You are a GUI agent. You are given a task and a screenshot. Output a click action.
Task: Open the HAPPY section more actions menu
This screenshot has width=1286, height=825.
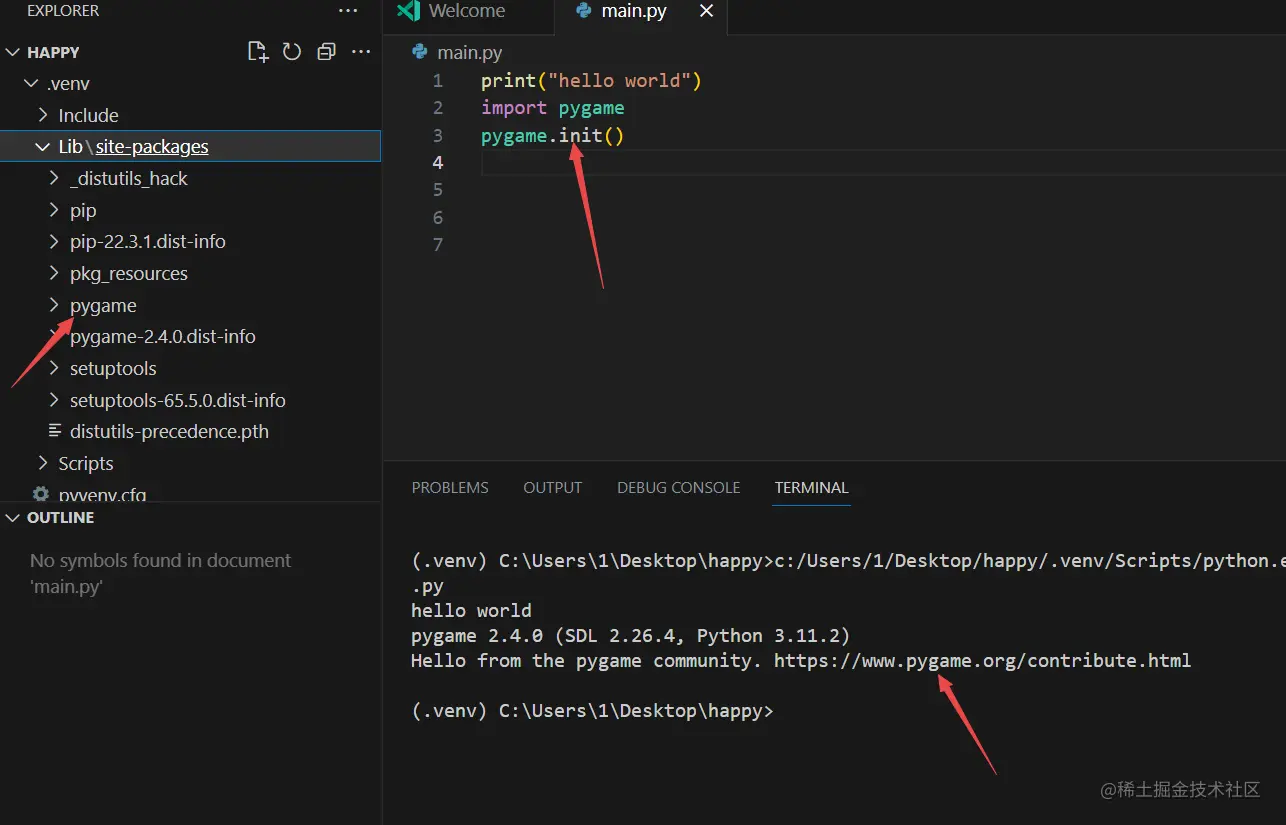pos(362,52)
